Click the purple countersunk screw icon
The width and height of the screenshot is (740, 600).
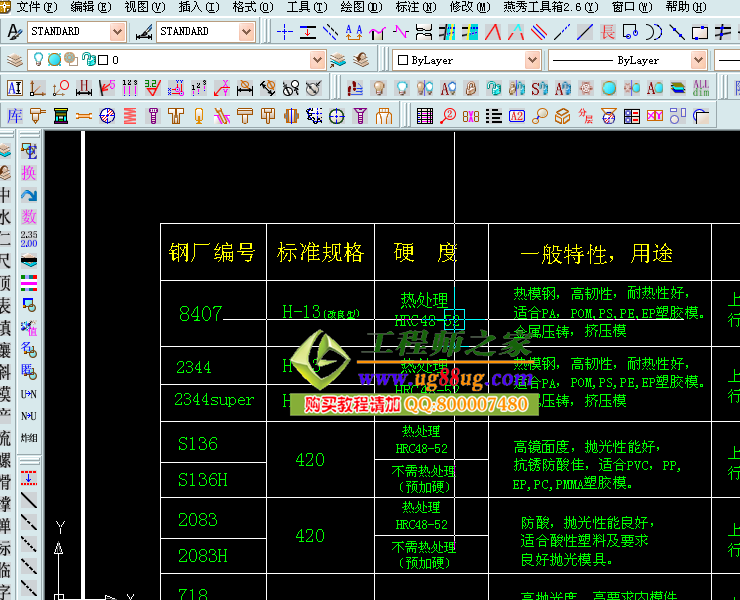(360, 116)
